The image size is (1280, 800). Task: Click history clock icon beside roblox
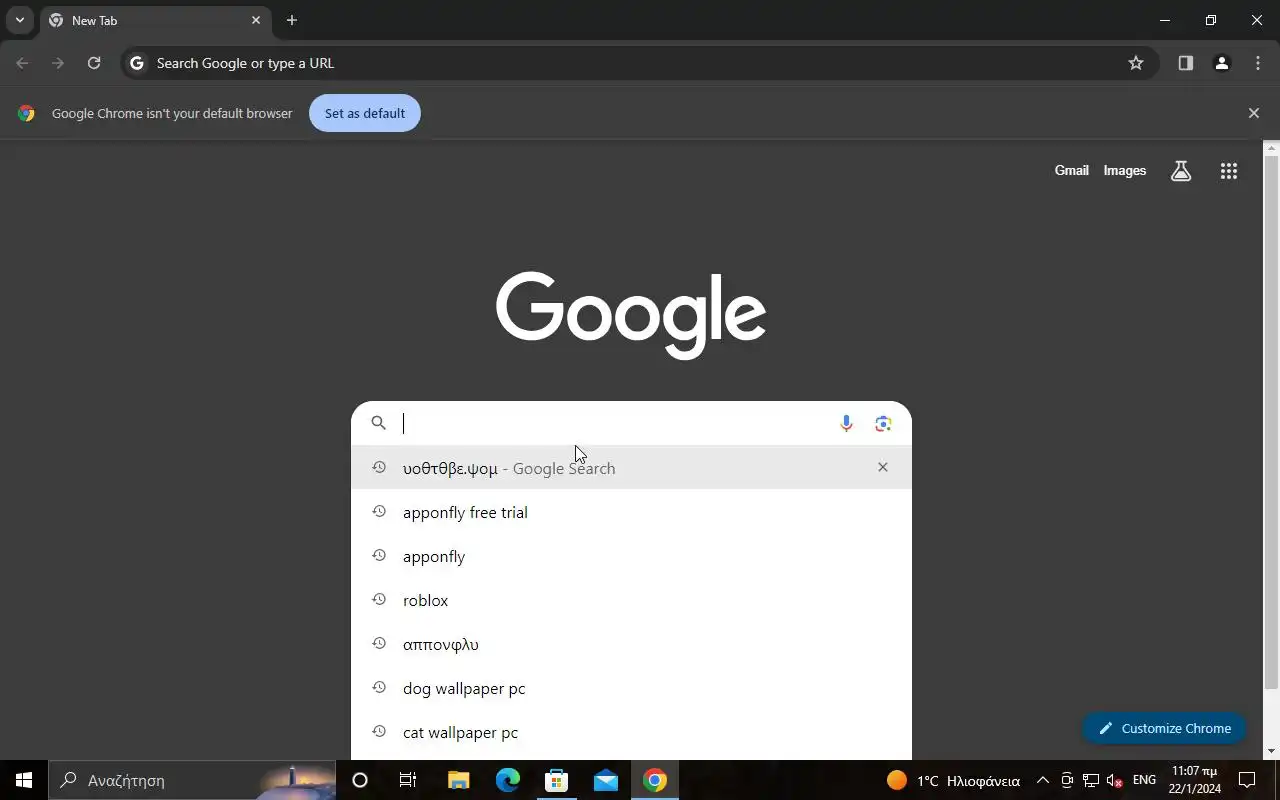coord(379,599)
